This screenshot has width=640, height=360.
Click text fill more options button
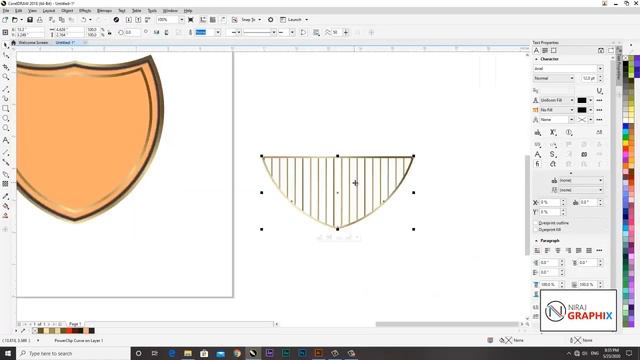(x=599, y=100)
